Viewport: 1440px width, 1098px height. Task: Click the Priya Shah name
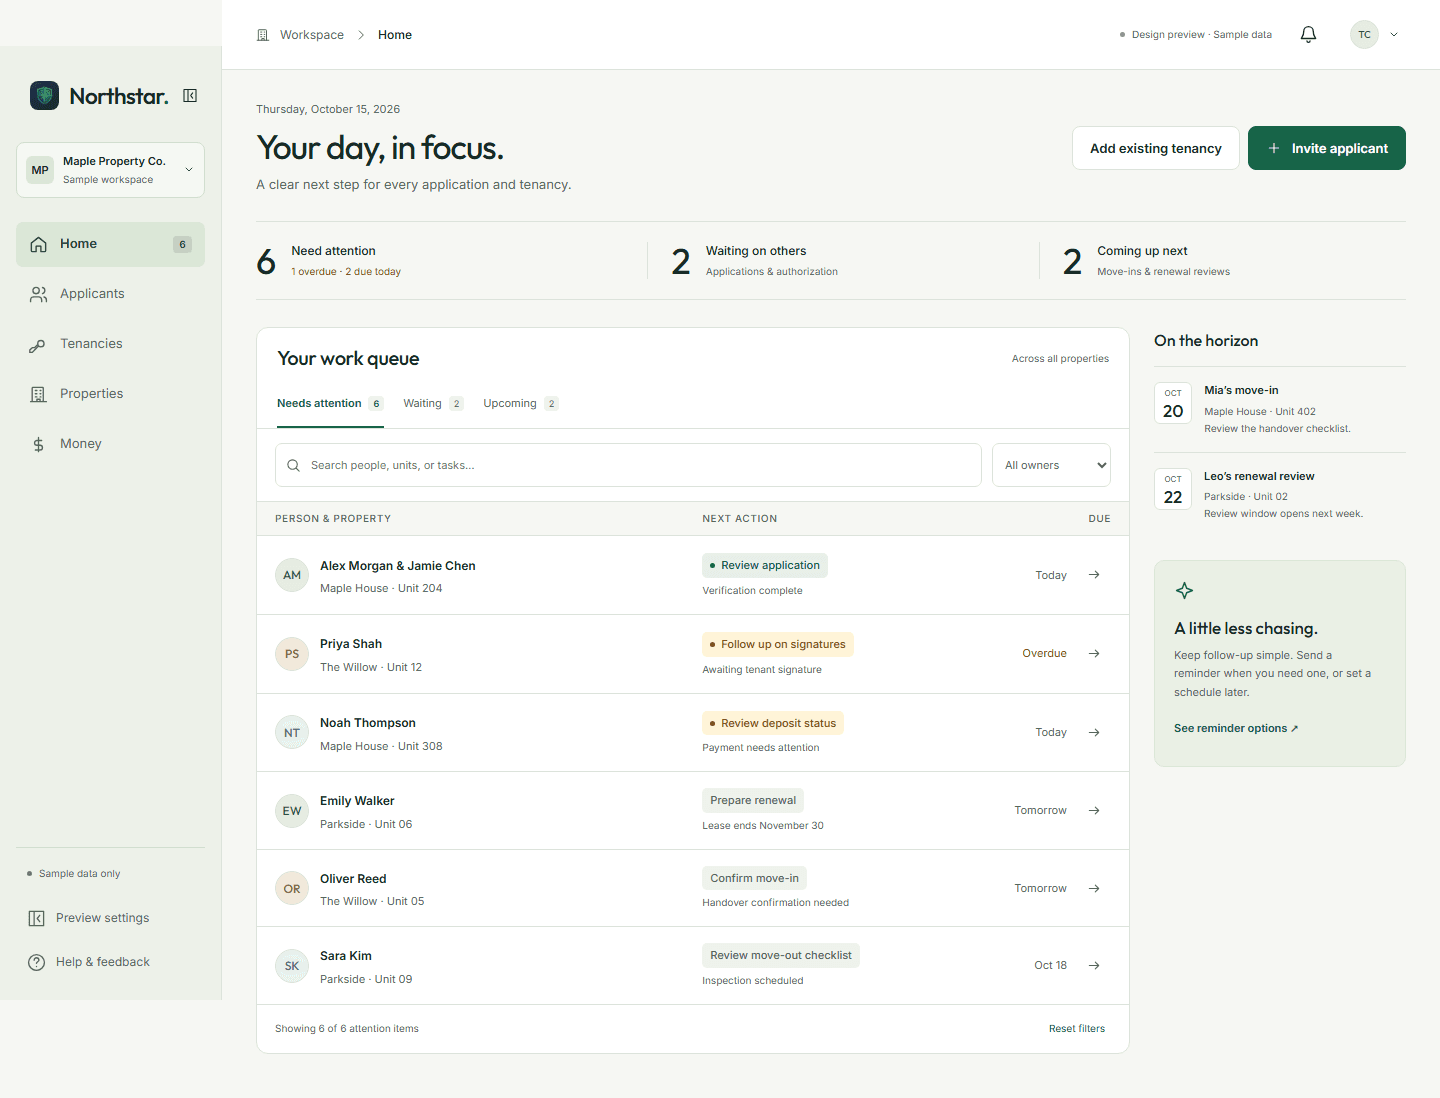click(x=351, y=644)
